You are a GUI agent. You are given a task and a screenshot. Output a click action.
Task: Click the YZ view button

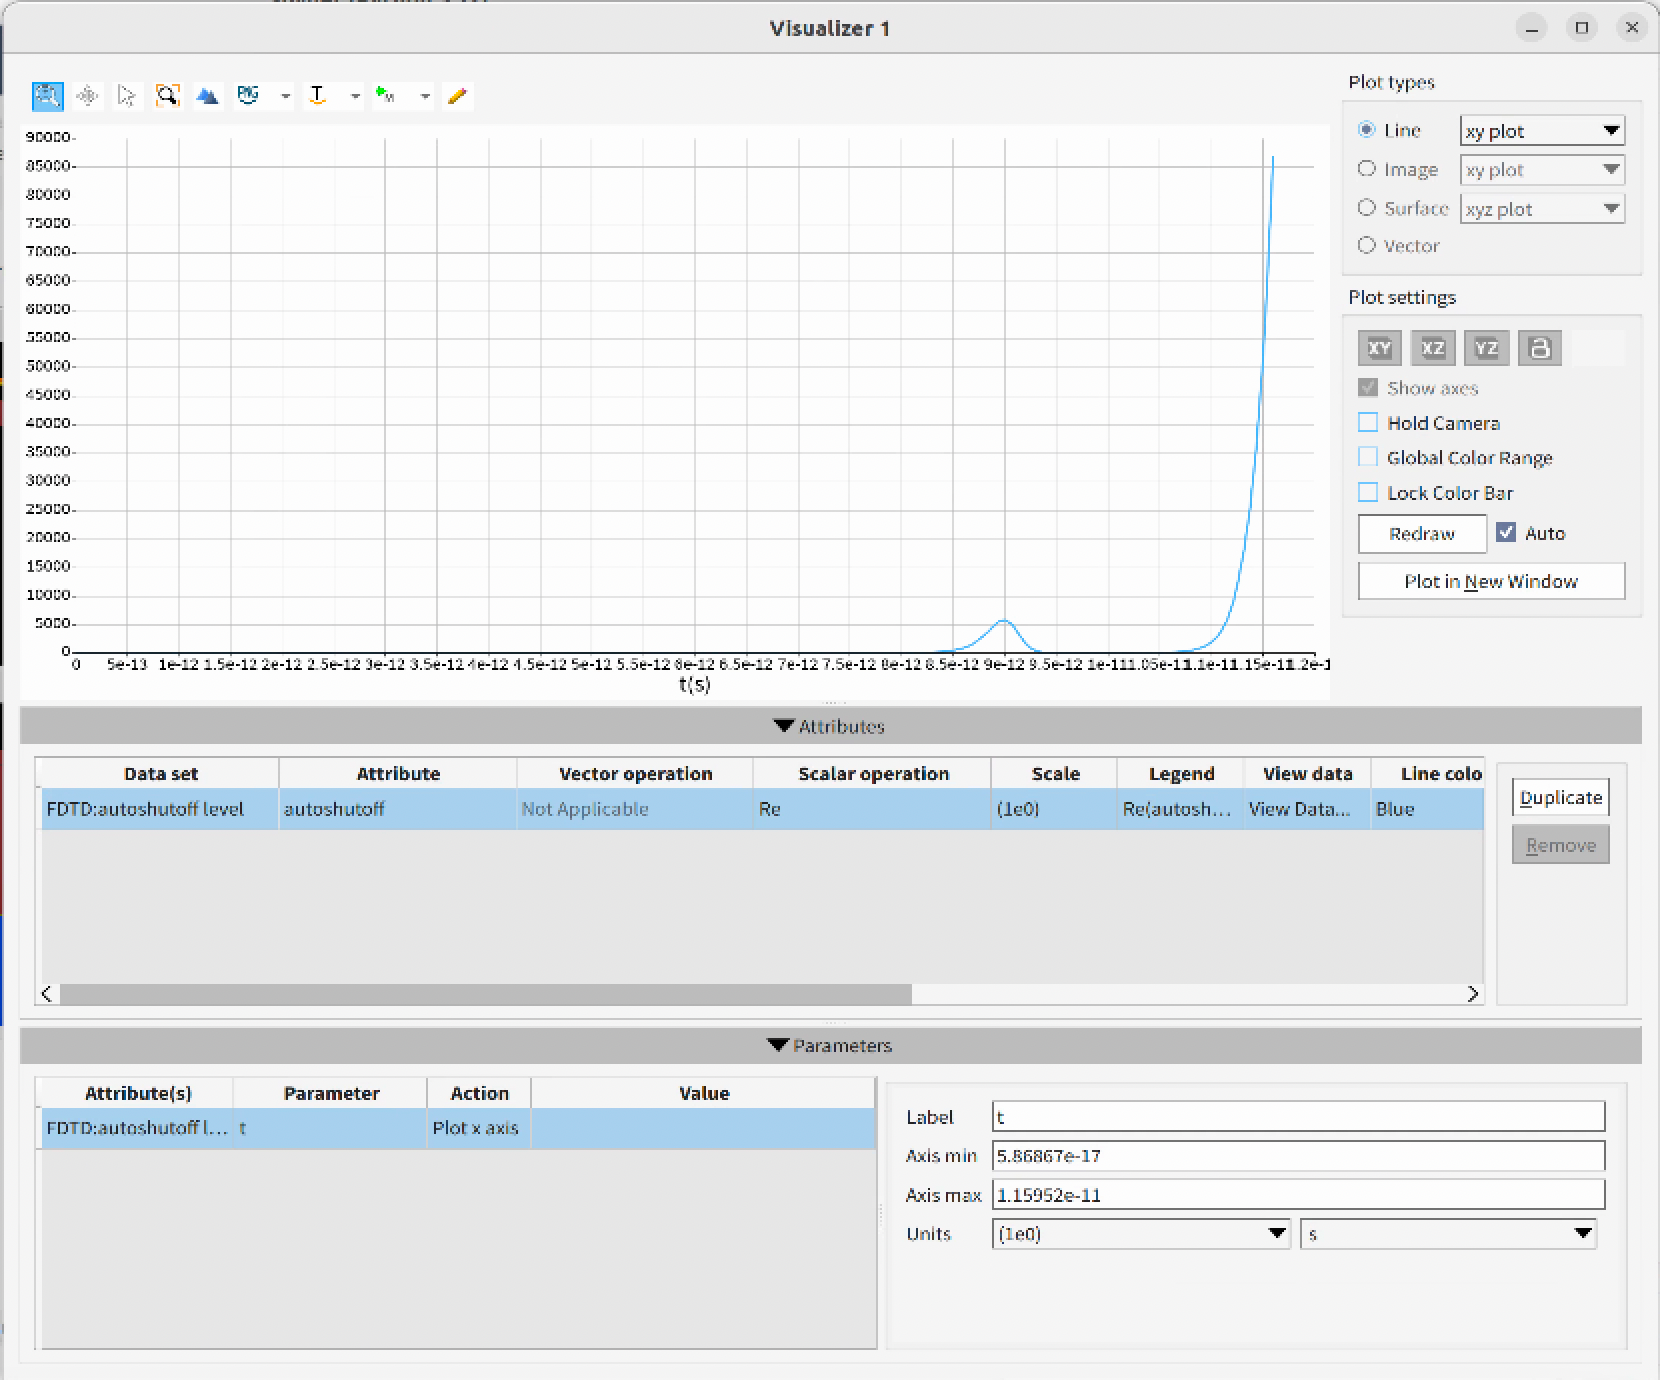pos(1486,348)
